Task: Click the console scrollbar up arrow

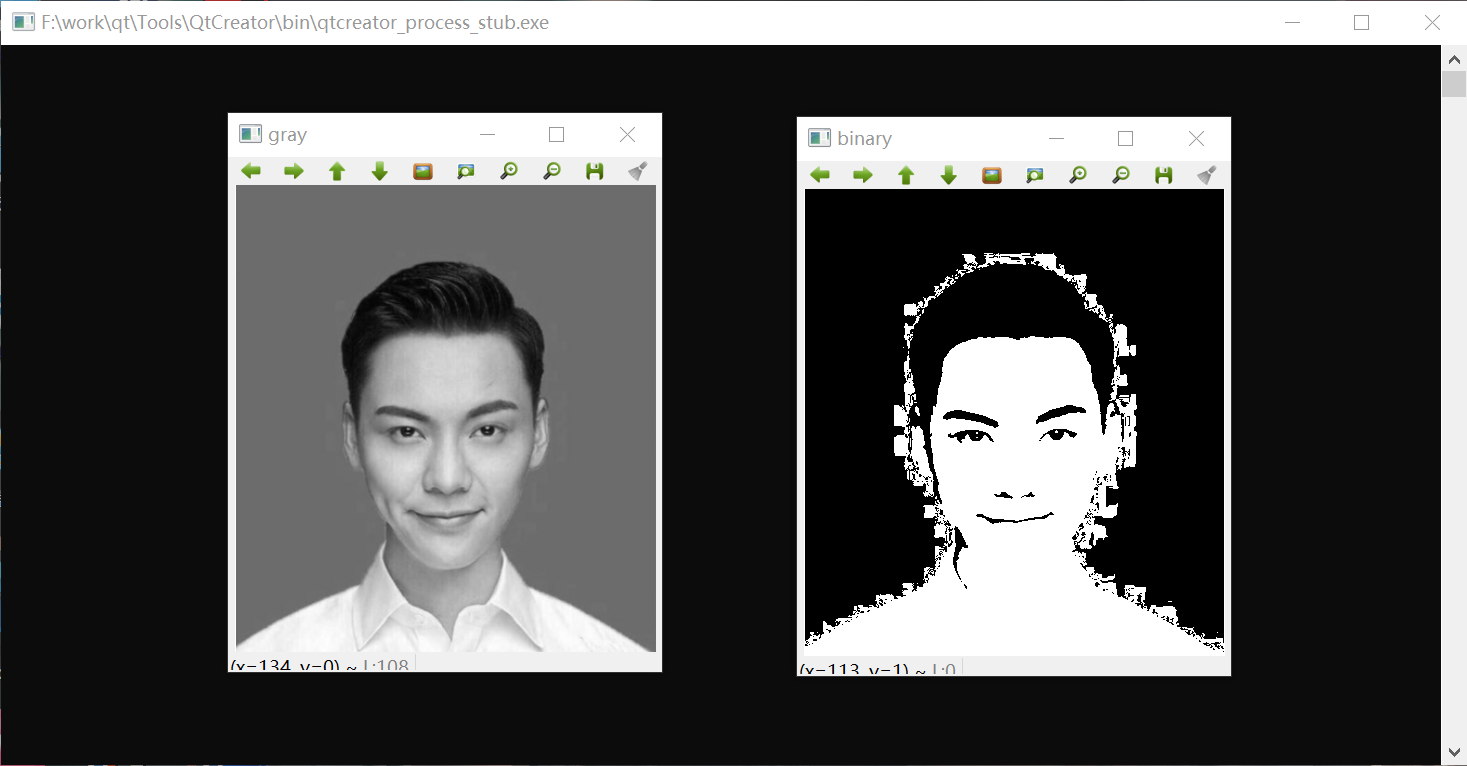Action: [1454, 59]
